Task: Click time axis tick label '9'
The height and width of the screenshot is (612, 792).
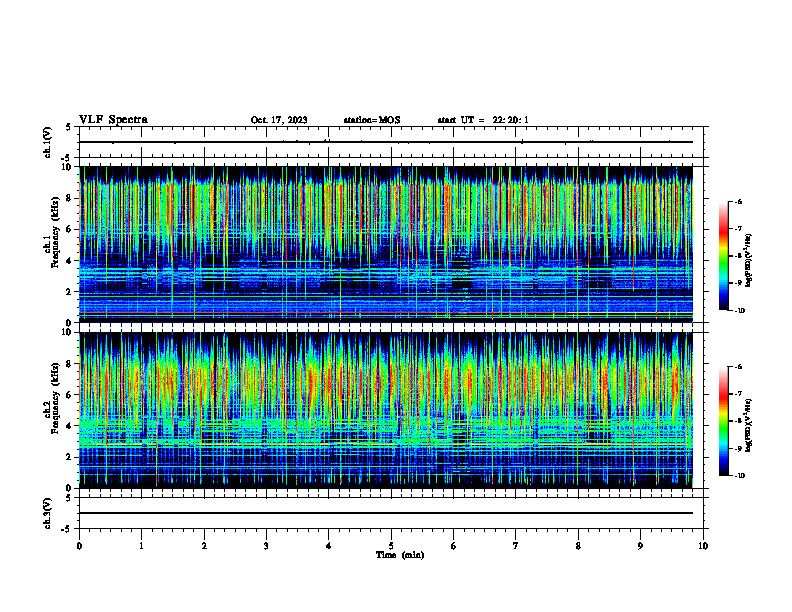Action: coord(640,546)
